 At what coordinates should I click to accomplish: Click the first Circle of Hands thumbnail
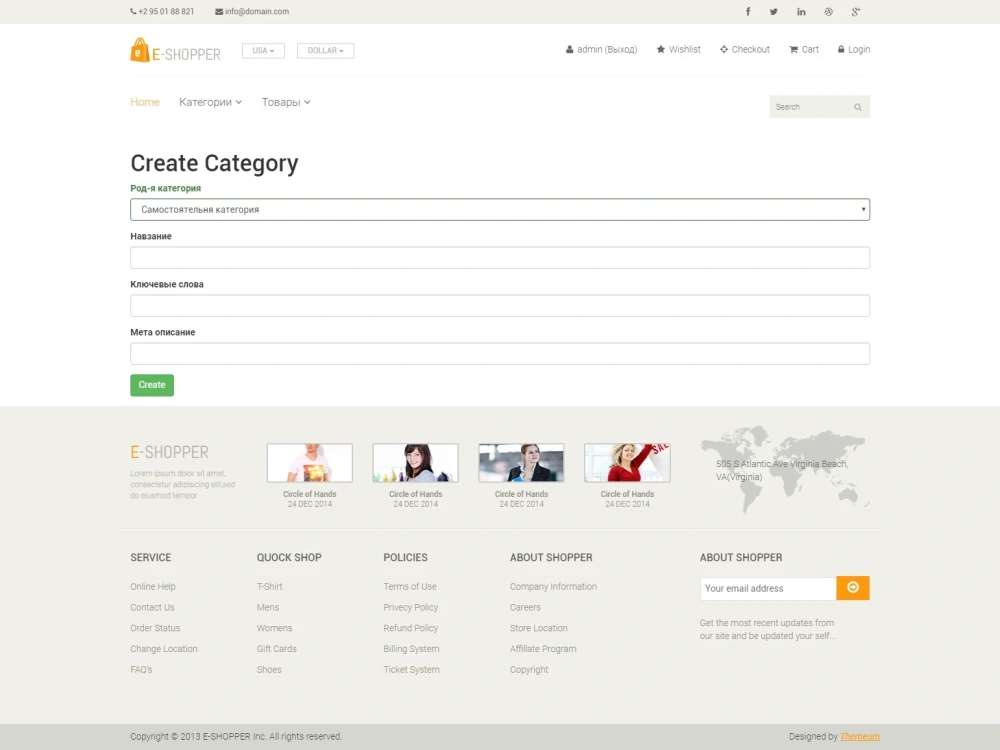coord(309,461)
